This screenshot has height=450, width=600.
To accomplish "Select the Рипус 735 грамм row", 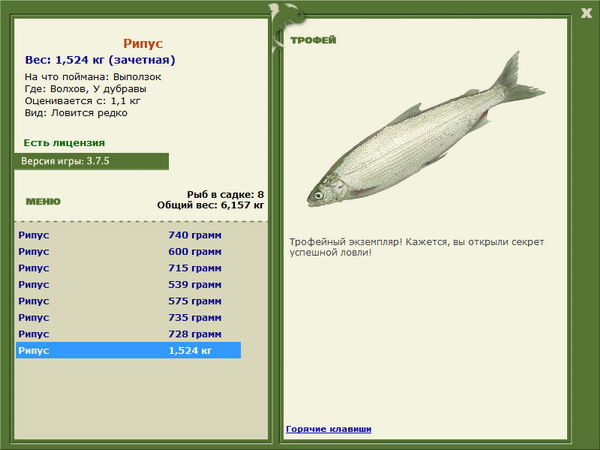I will point(128,318).
